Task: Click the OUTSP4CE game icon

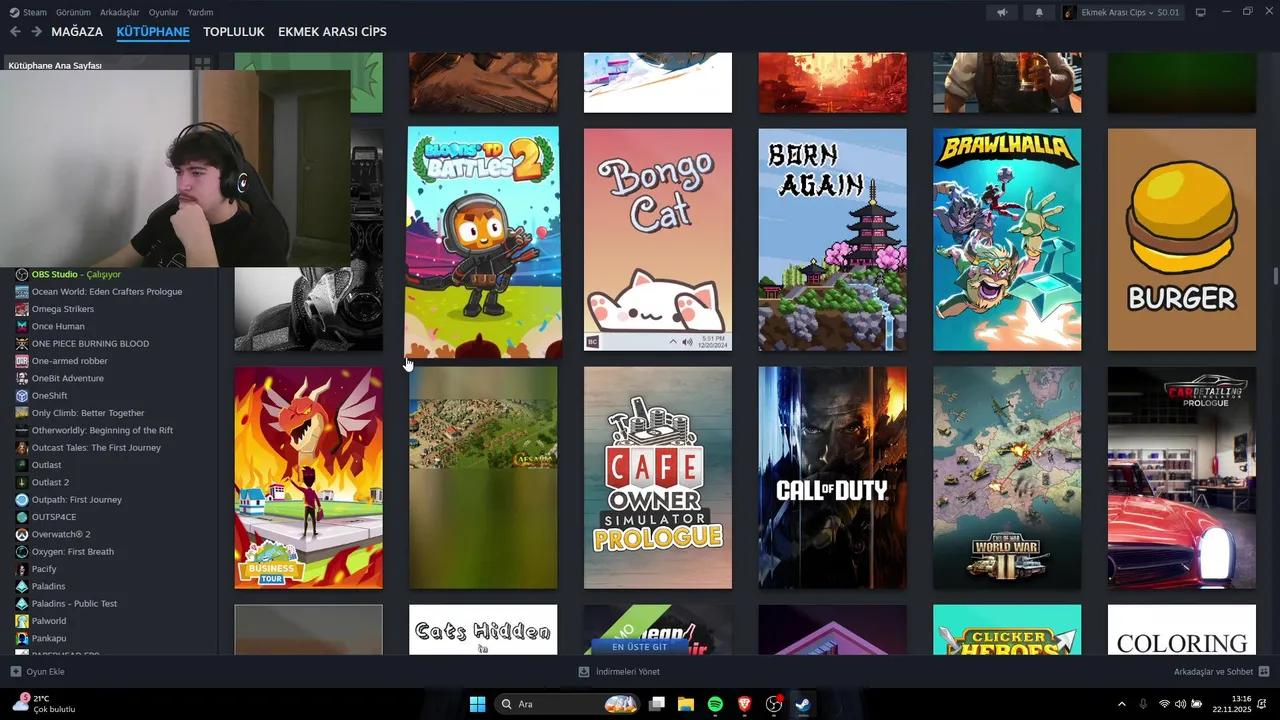Action: (22, 517)
